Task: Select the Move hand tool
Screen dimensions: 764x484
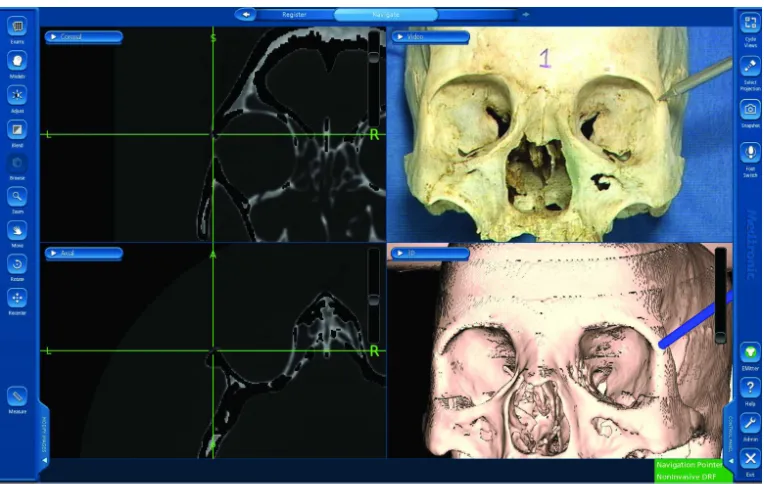Action: click(x=17, y=230)
